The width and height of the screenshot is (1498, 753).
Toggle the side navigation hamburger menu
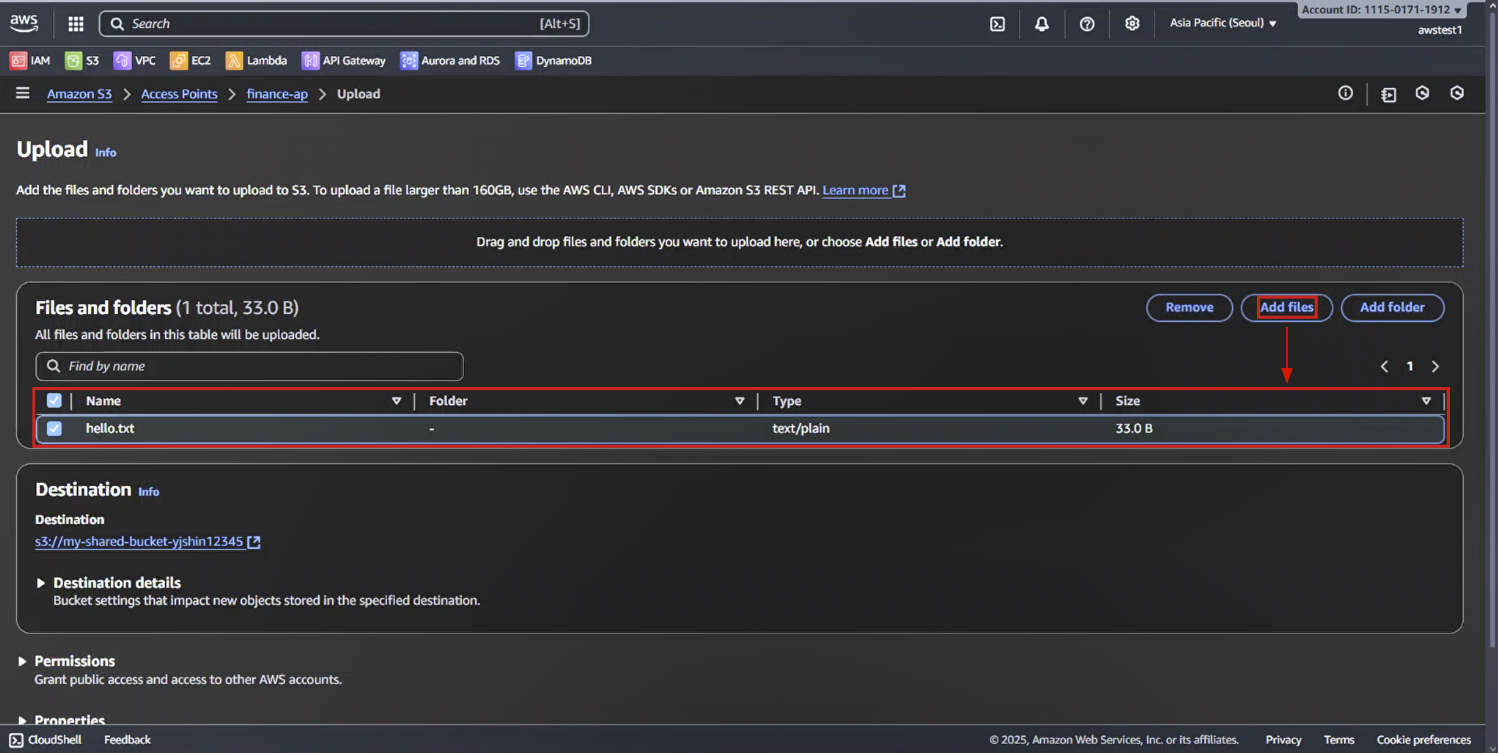point(22,94)
